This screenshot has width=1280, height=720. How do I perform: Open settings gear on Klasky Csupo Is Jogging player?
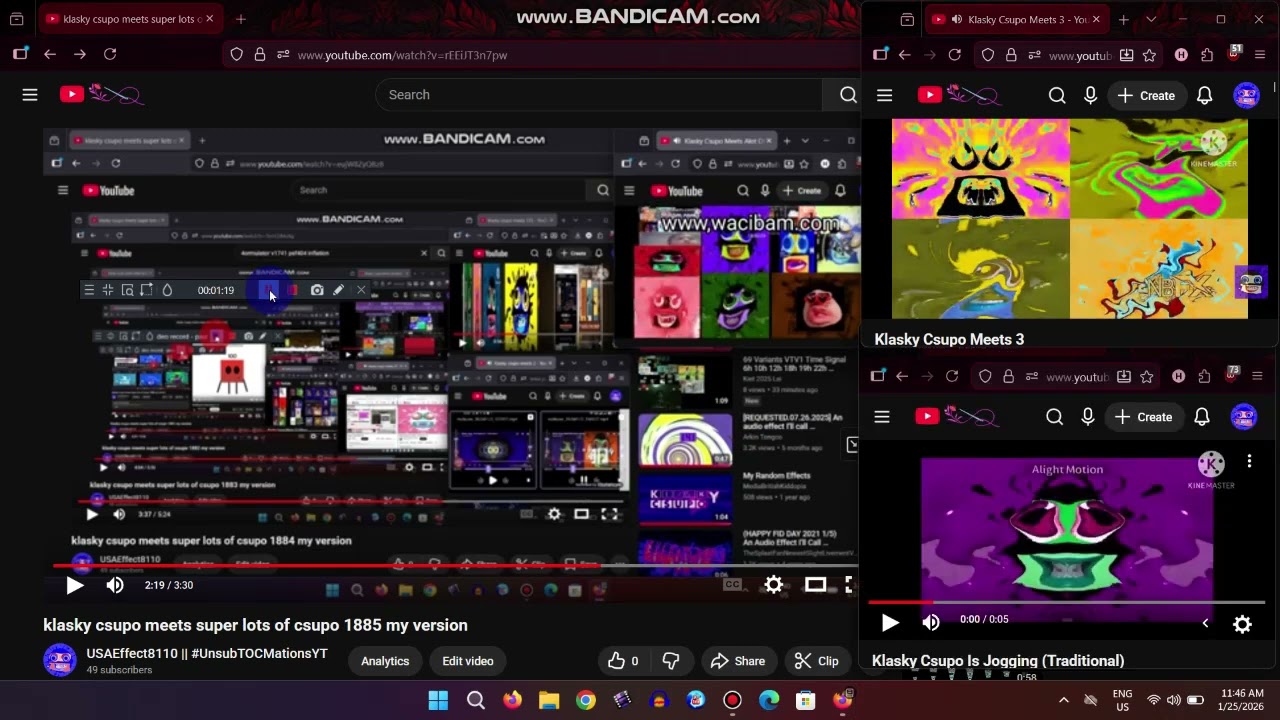tap(1242, 624)
